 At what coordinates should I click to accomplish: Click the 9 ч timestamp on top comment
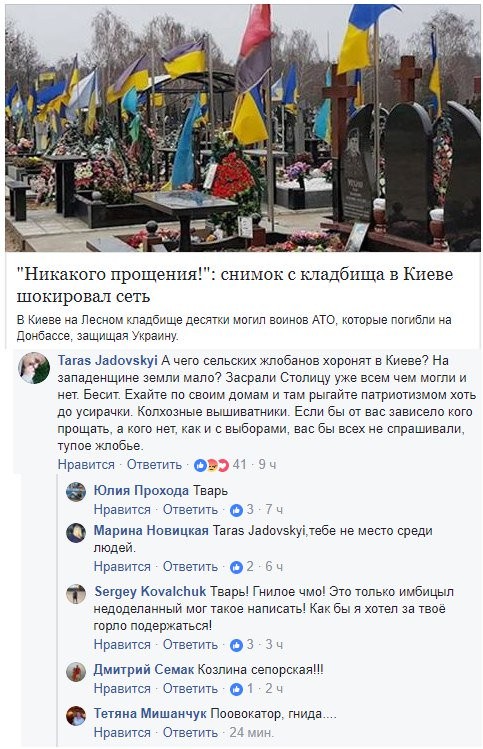coord(268,465)
